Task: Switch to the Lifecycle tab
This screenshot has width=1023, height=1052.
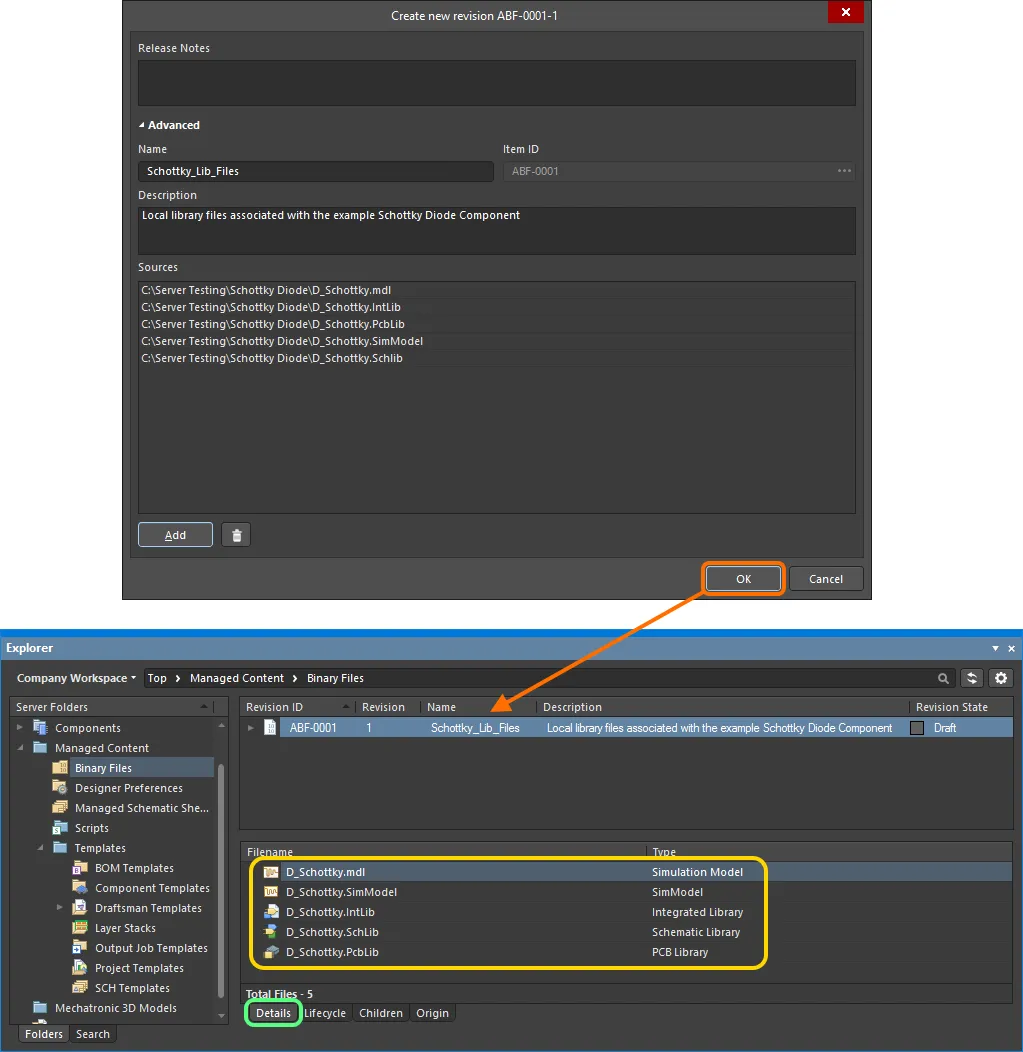Action: 325,1013
